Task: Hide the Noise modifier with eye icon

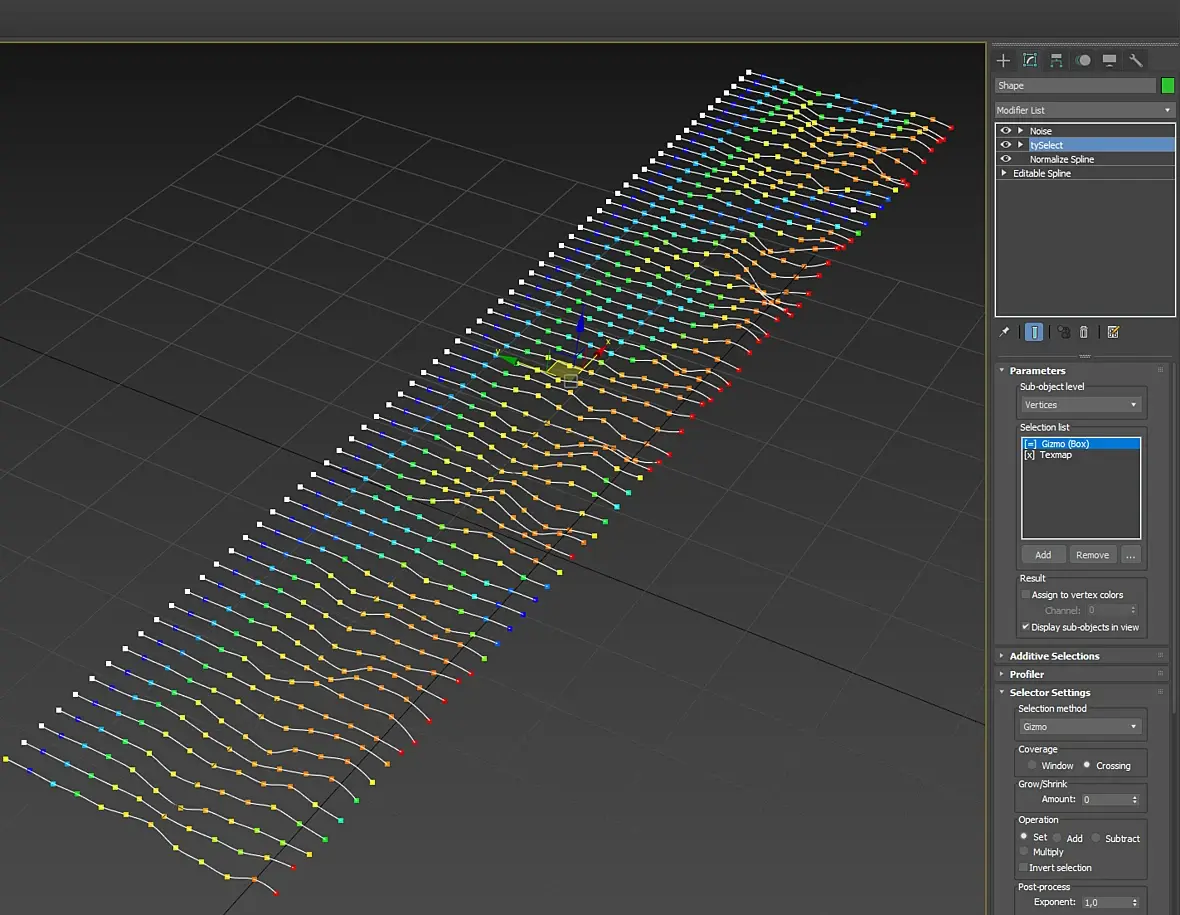Action: tap(1005, 131)
